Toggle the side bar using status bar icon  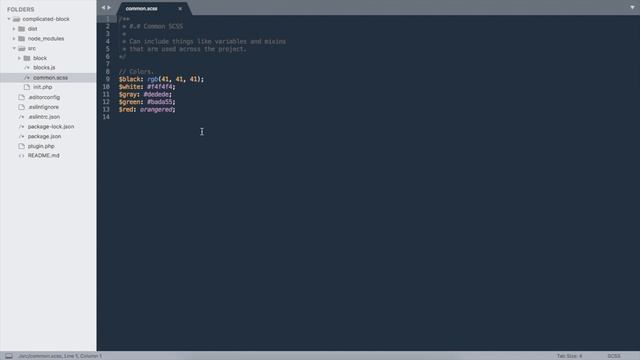pos(9,356)
